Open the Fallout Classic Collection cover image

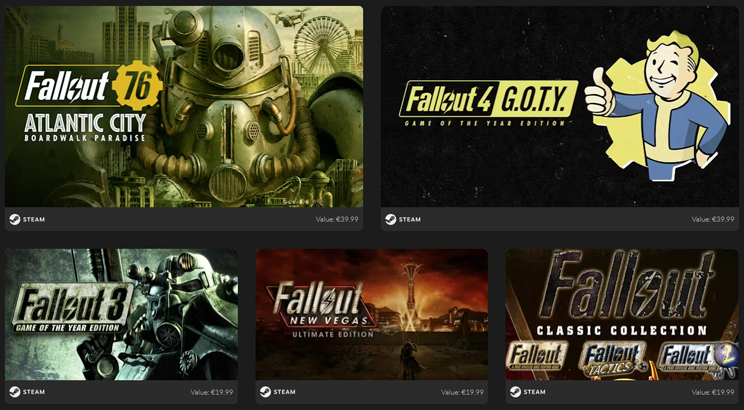(x=622, y=314)
